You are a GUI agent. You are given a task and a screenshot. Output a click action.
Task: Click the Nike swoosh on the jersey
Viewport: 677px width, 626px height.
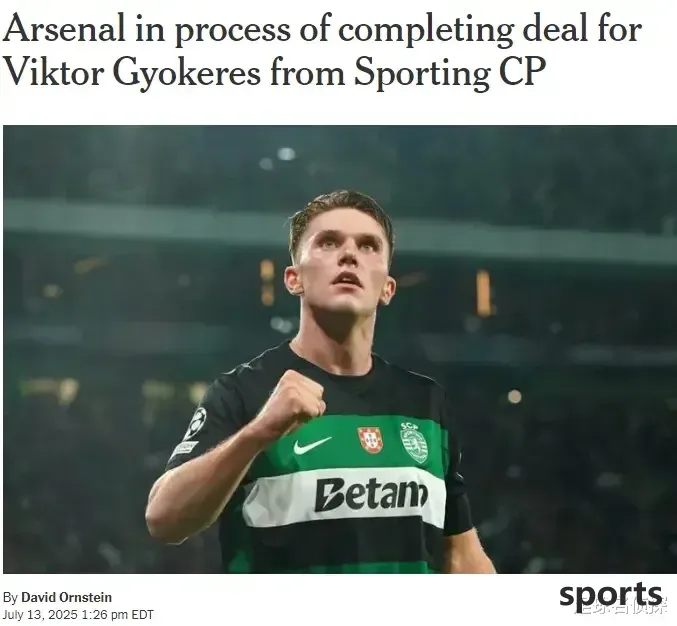(313, 445)
